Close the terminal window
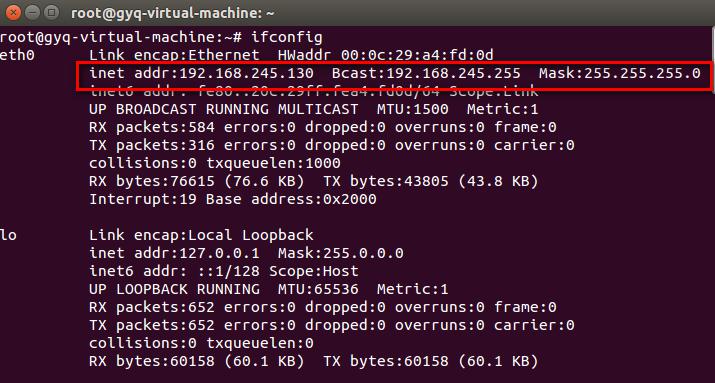Image resolution: width=715 pixels, height=383 pixels. pos(13,12)
